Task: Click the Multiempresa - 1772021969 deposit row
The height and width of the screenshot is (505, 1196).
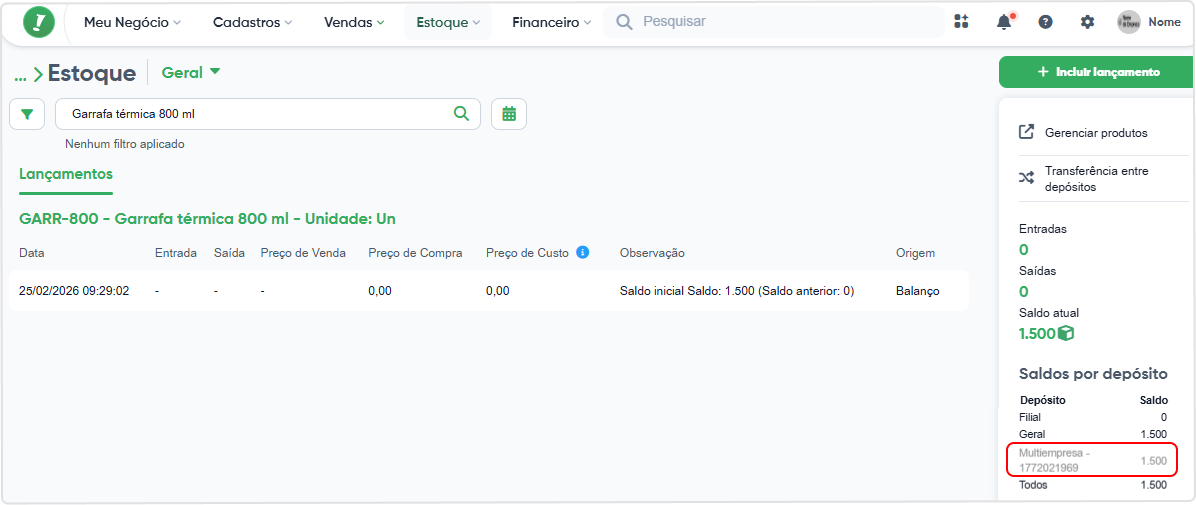Action: [1093, 460]
